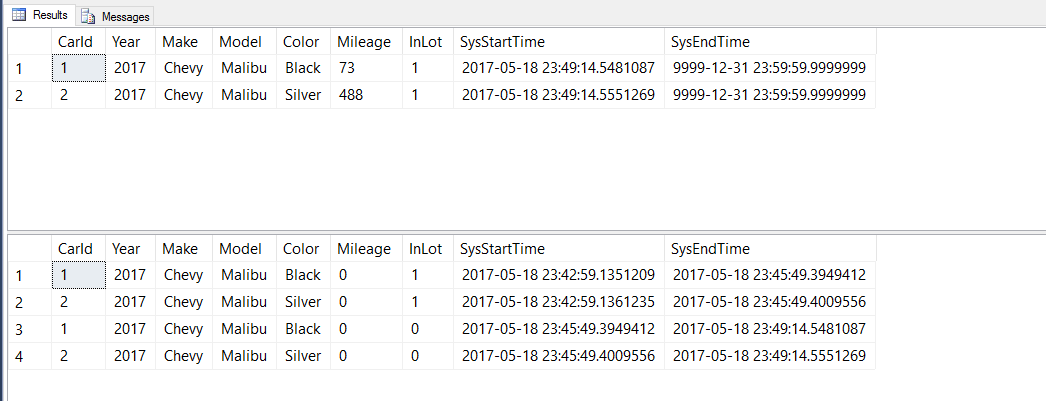
Task: Click the Mileage column header in first result set
Action: [364, 42]
